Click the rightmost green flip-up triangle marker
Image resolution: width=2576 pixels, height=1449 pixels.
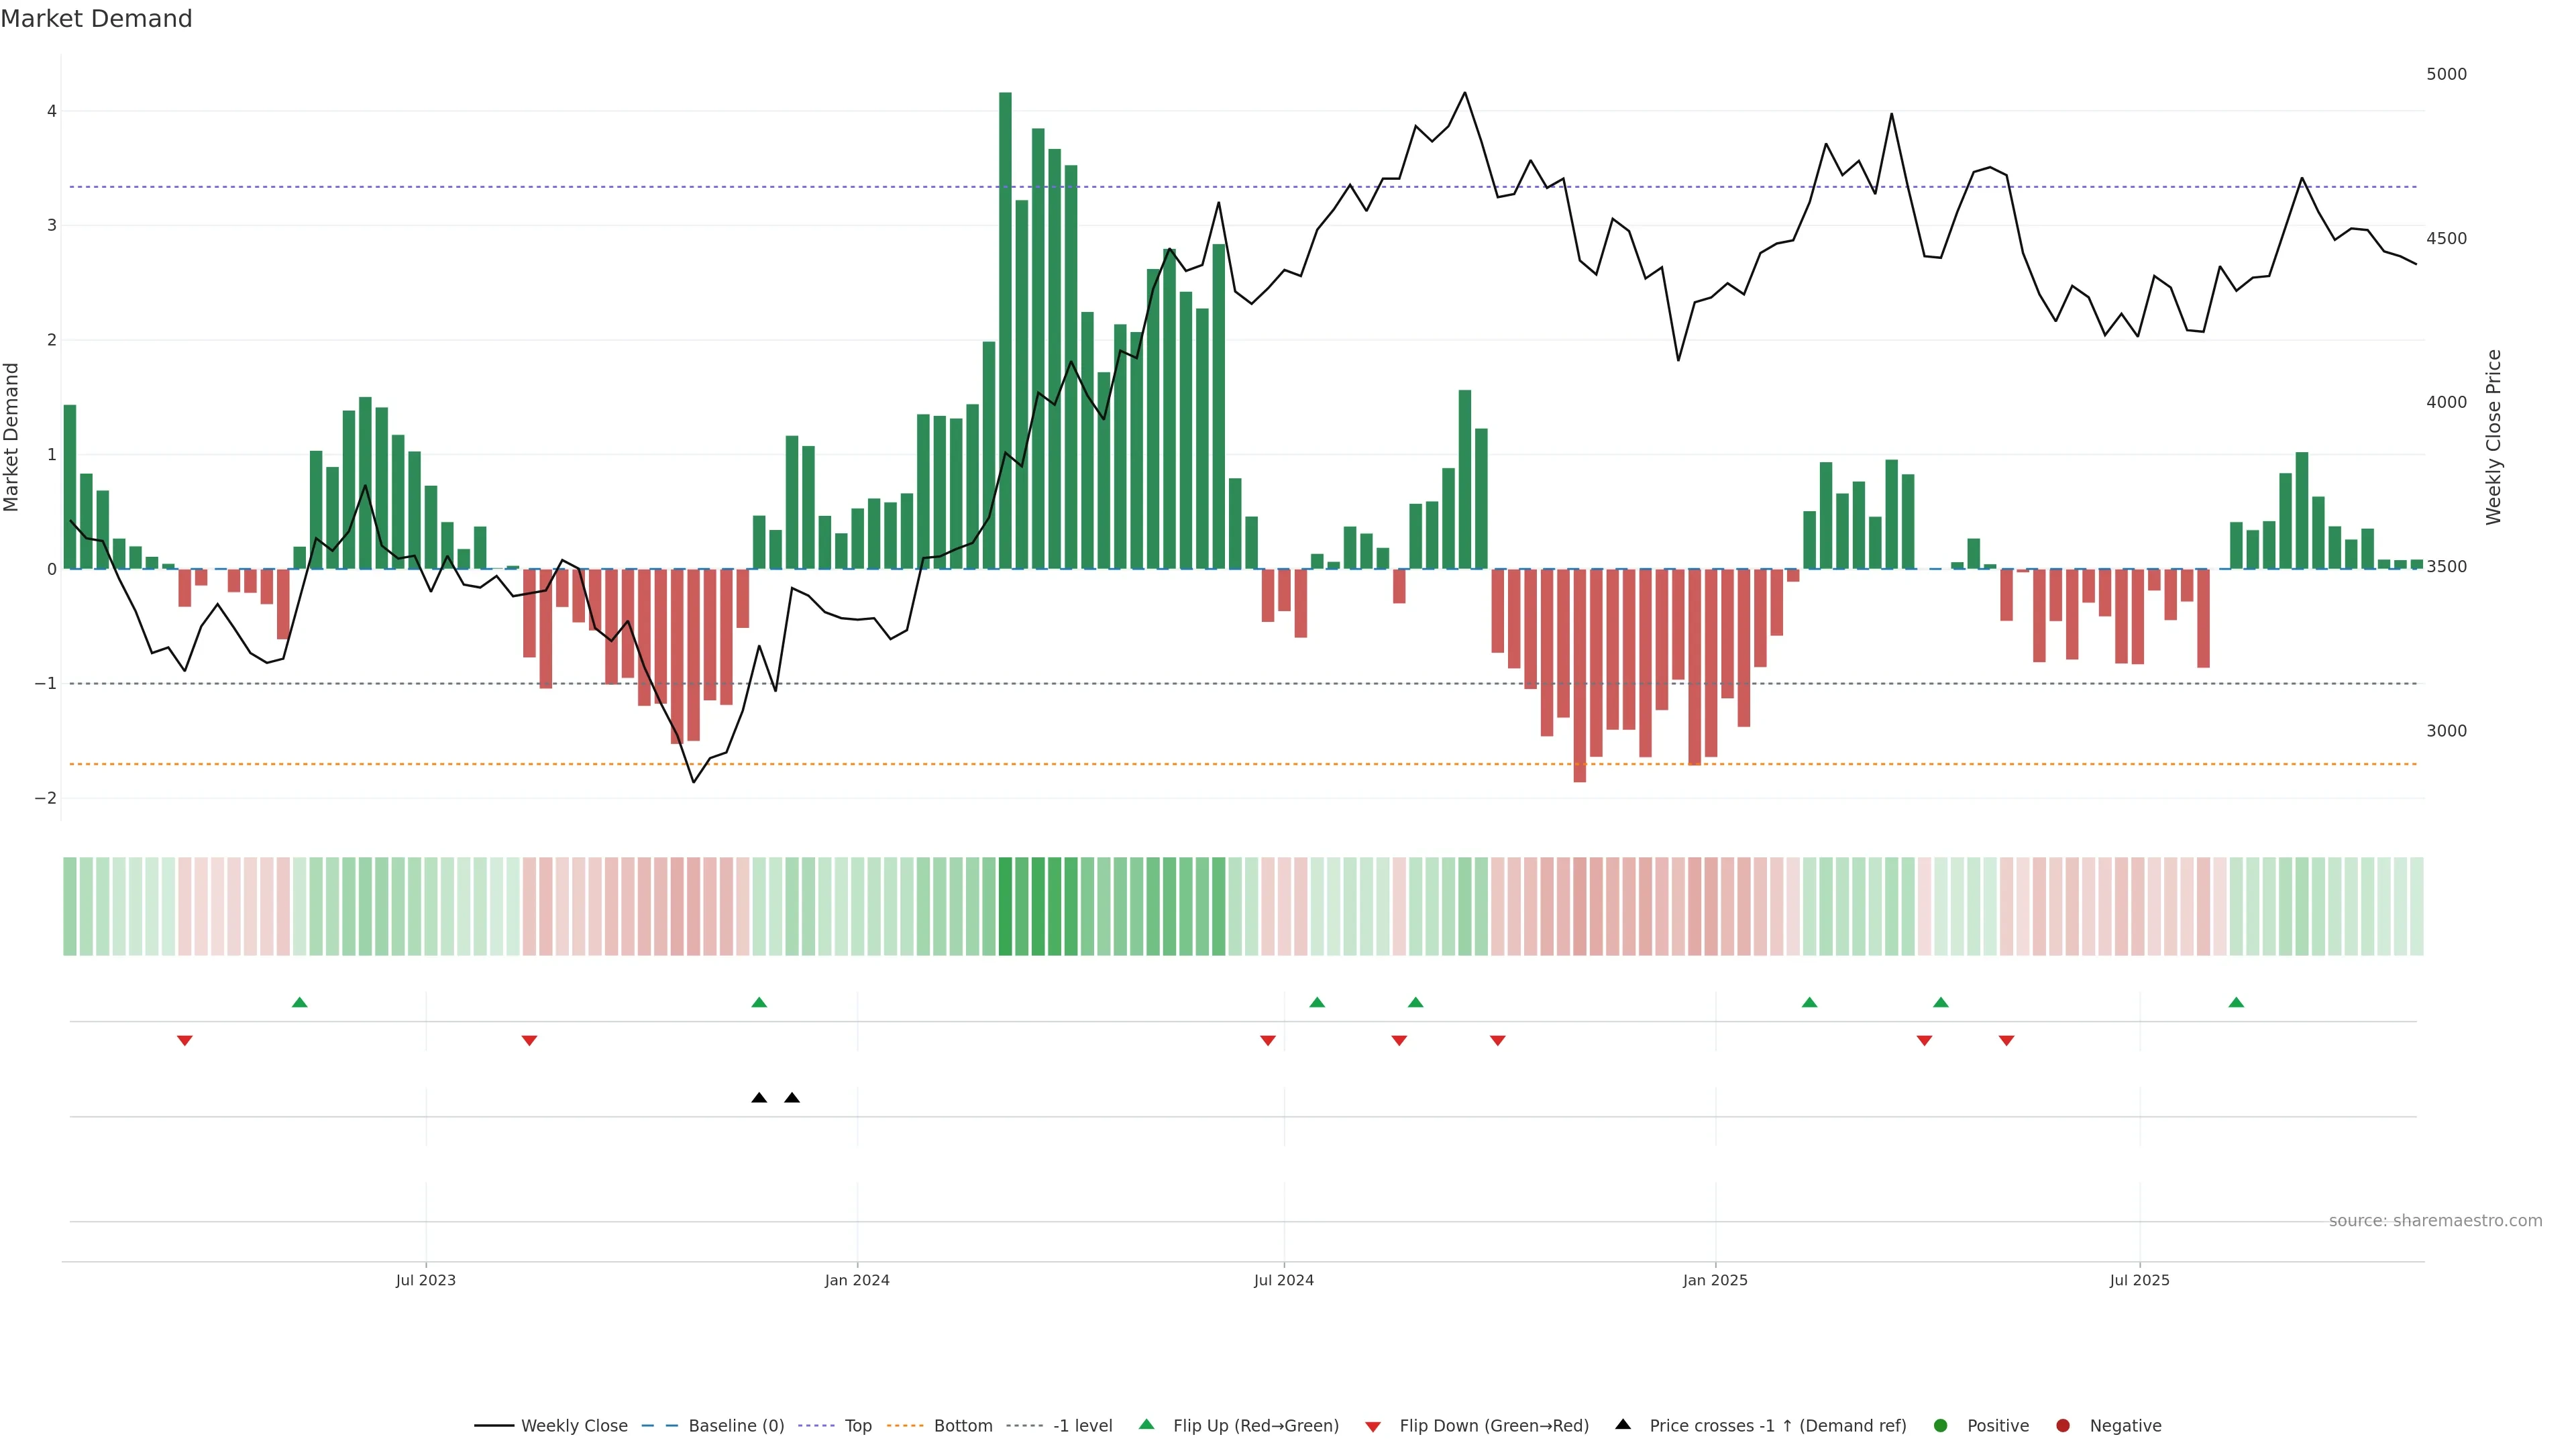(2236, 1002)
